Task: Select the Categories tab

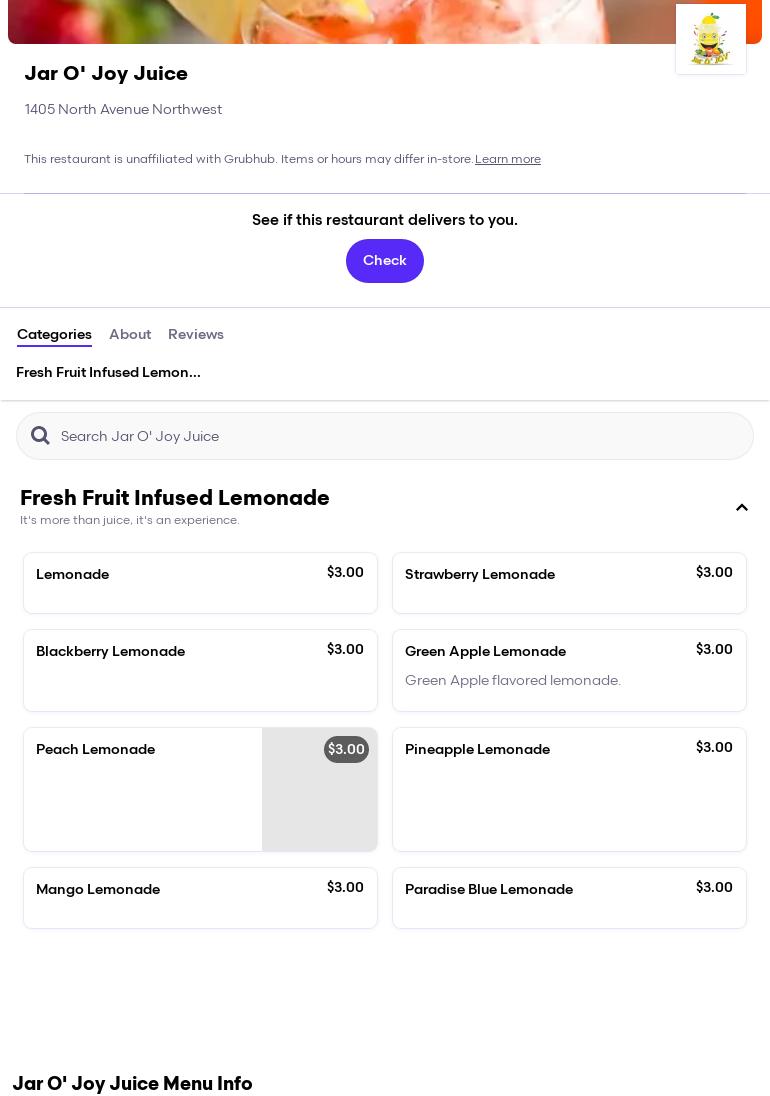Action: click(54, 335)
